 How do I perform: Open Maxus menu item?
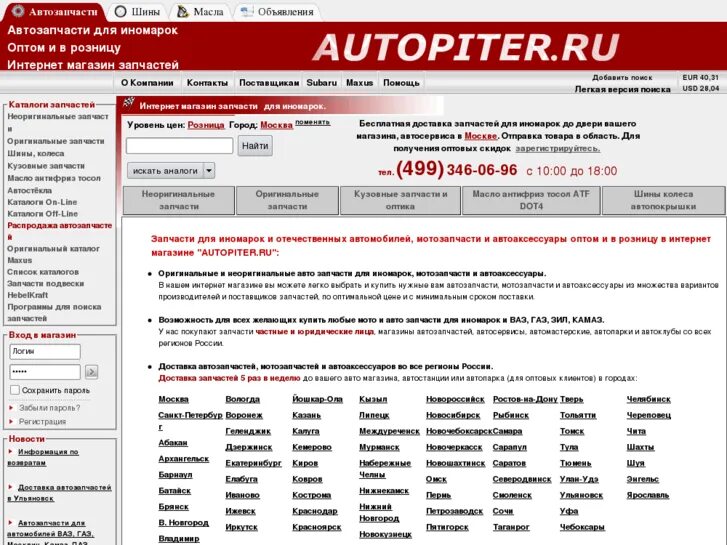359,83
